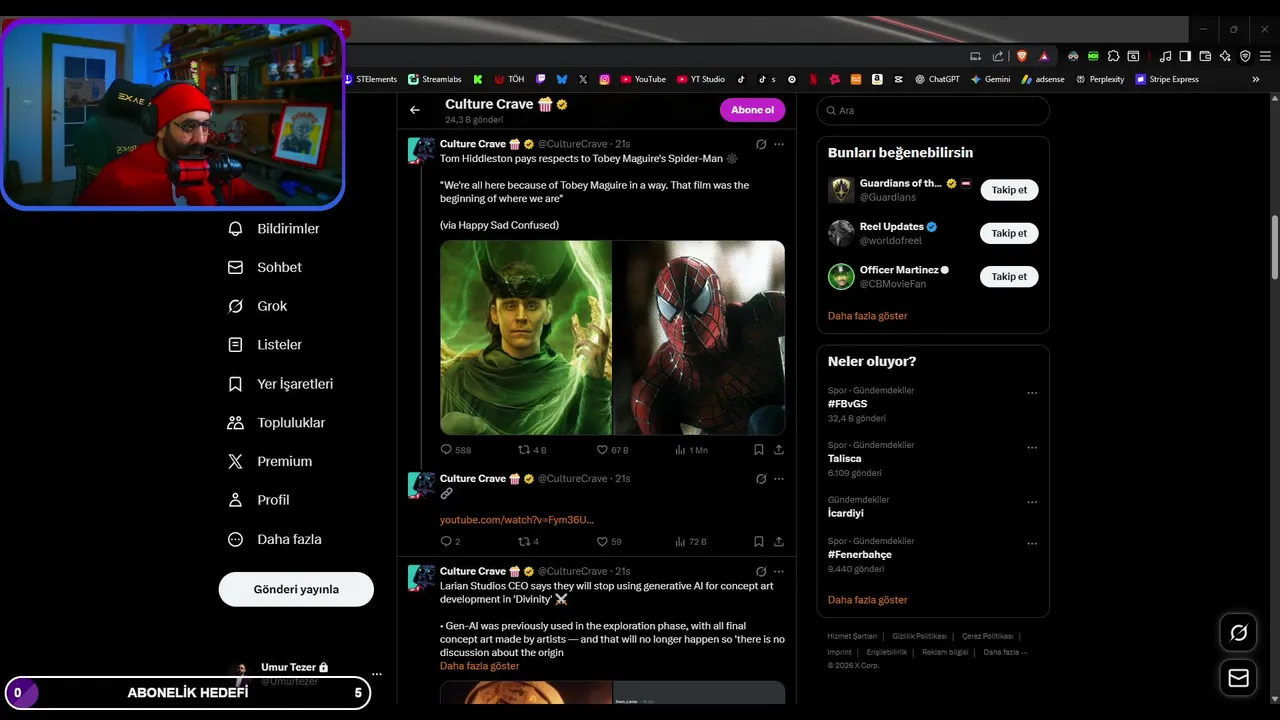The image size is (1280, 720).
Task: Follow Officer Martinez with Takip et
Action: [x=1009, y=276]
